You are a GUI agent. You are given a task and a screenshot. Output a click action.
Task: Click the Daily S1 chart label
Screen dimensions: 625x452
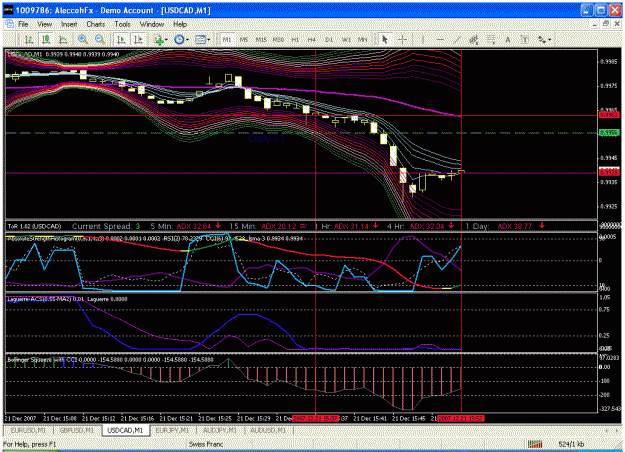pos(266,139)
